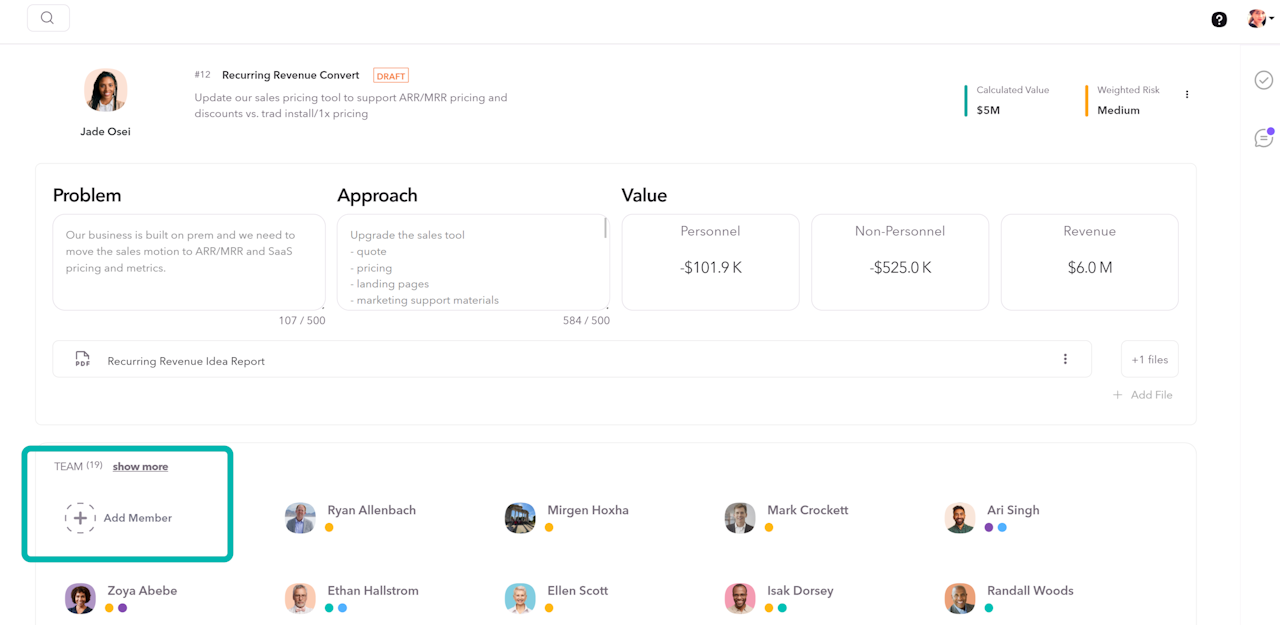Click the Approach text area
The image size is (1280, 625).
tap(472, 262)
